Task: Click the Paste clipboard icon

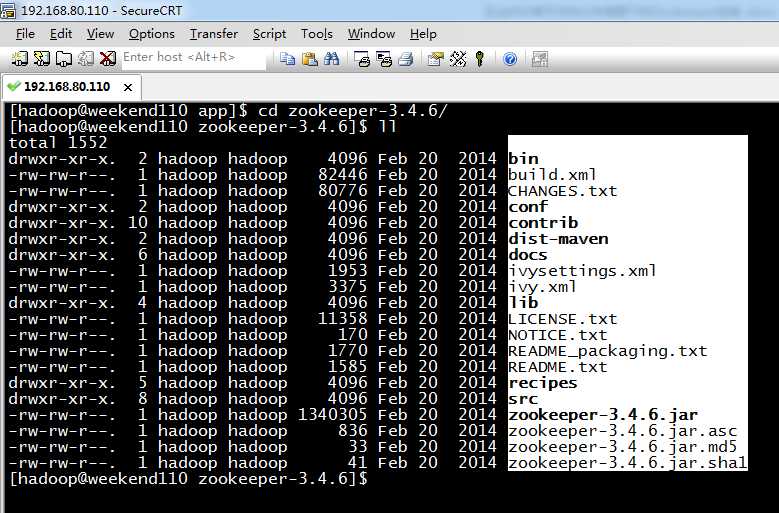Action: click(x=310, y=59)
